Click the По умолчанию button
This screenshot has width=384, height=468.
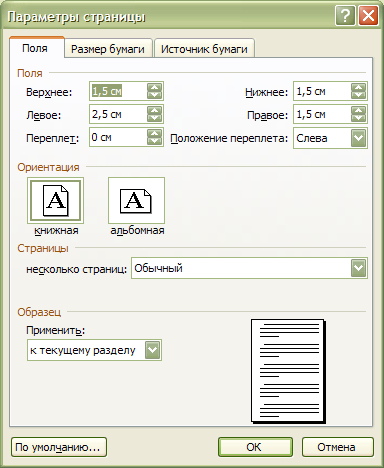pyautogui.click(x=59, y=447)
